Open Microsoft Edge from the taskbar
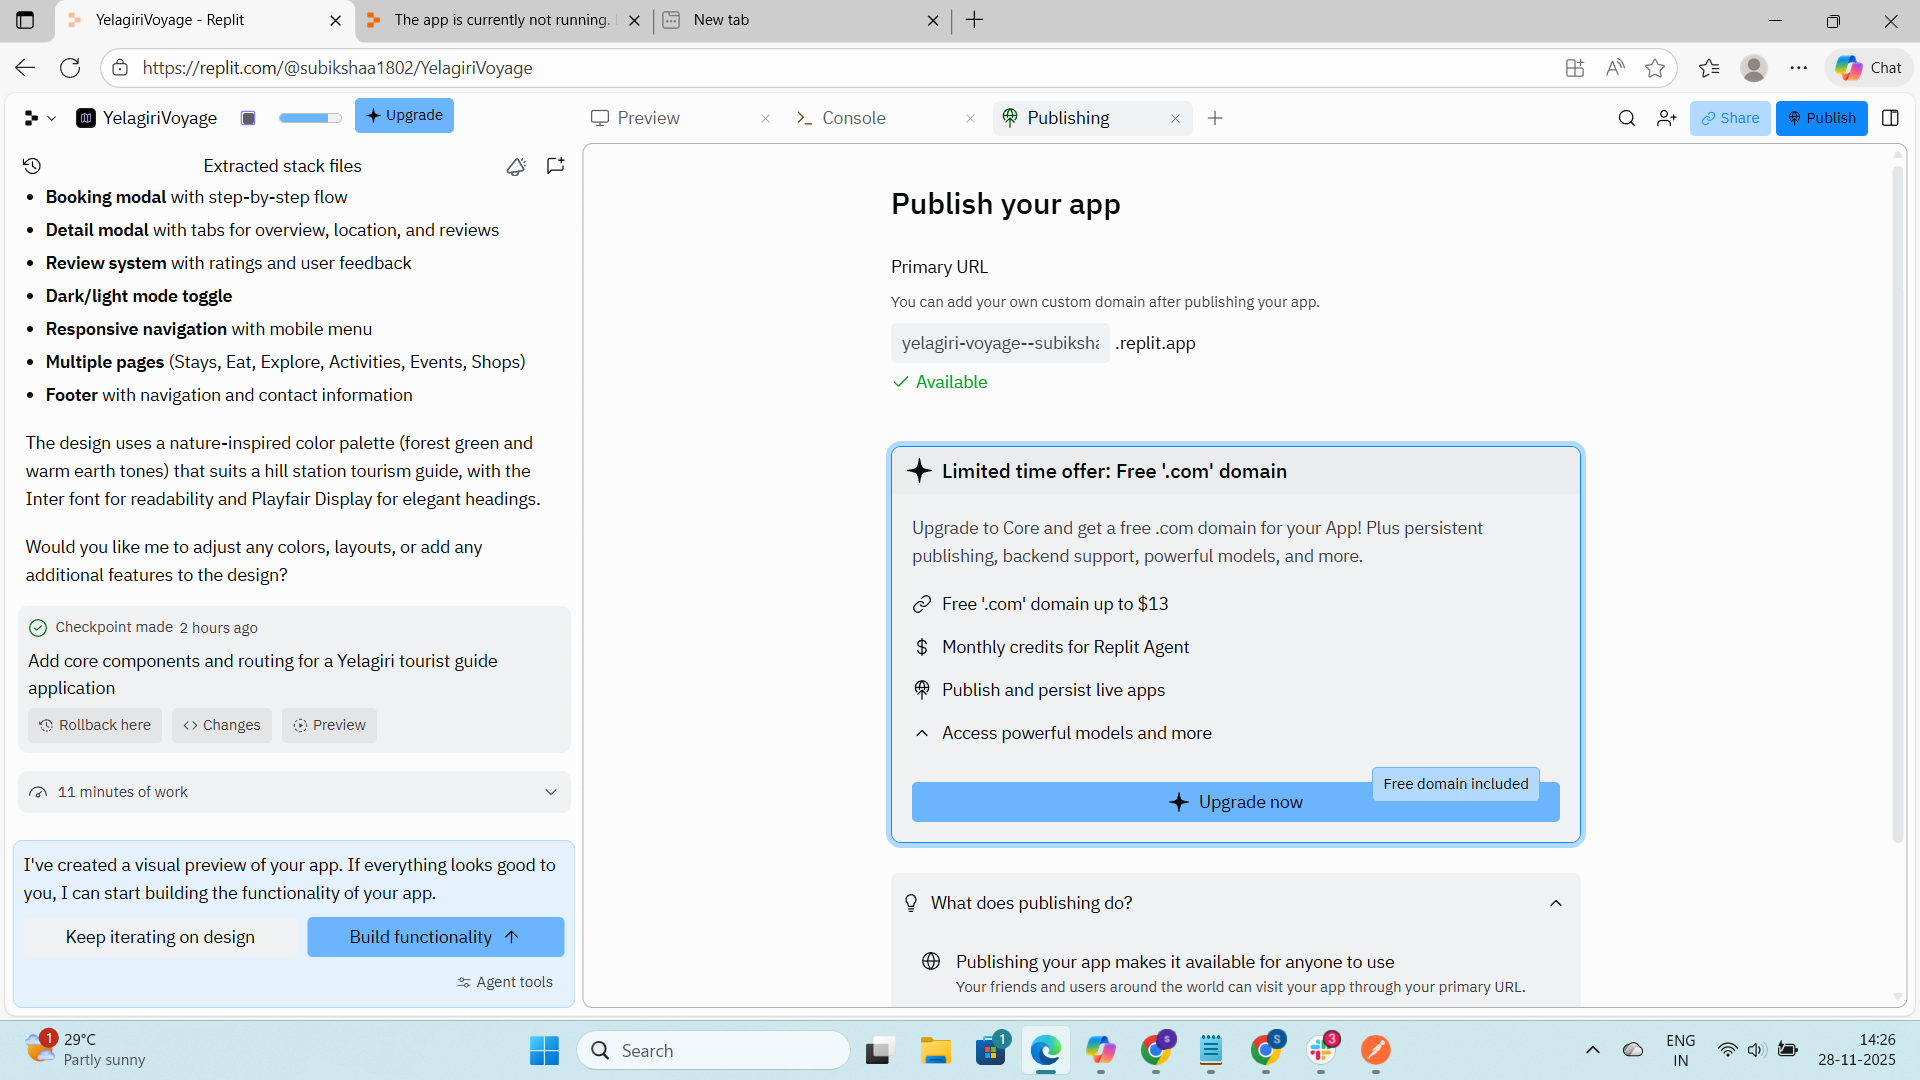Viewport: 1920px width, 1080px height. (x=1046, y=1051)
